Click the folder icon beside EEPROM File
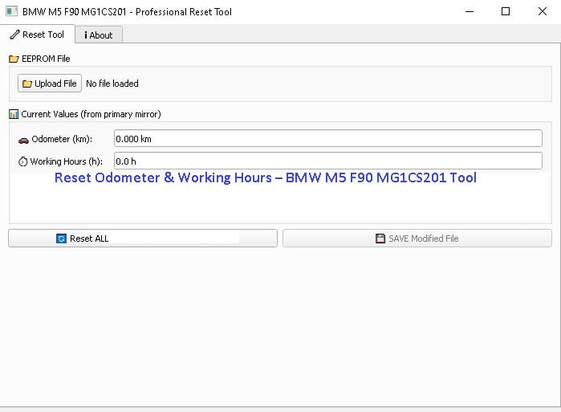561x412 pixels. tap(14, 59)
